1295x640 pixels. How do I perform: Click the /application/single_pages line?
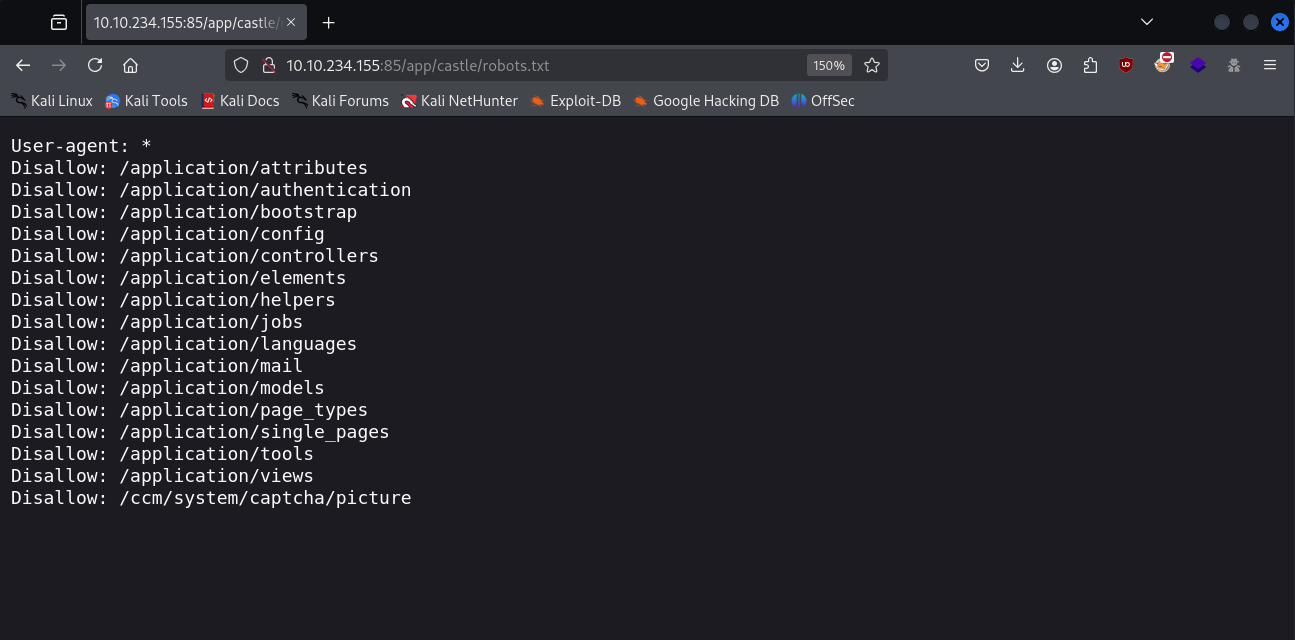click(200, 432)
